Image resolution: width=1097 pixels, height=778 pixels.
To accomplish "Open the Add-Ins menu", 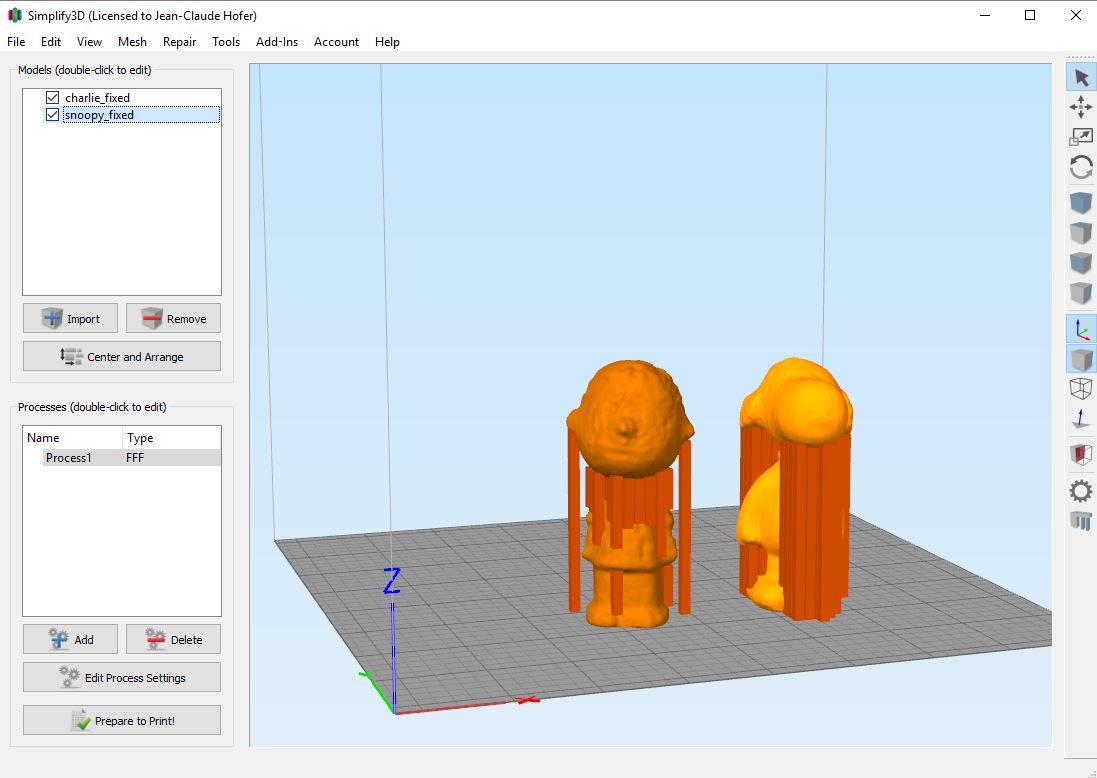I will [277, 42].
